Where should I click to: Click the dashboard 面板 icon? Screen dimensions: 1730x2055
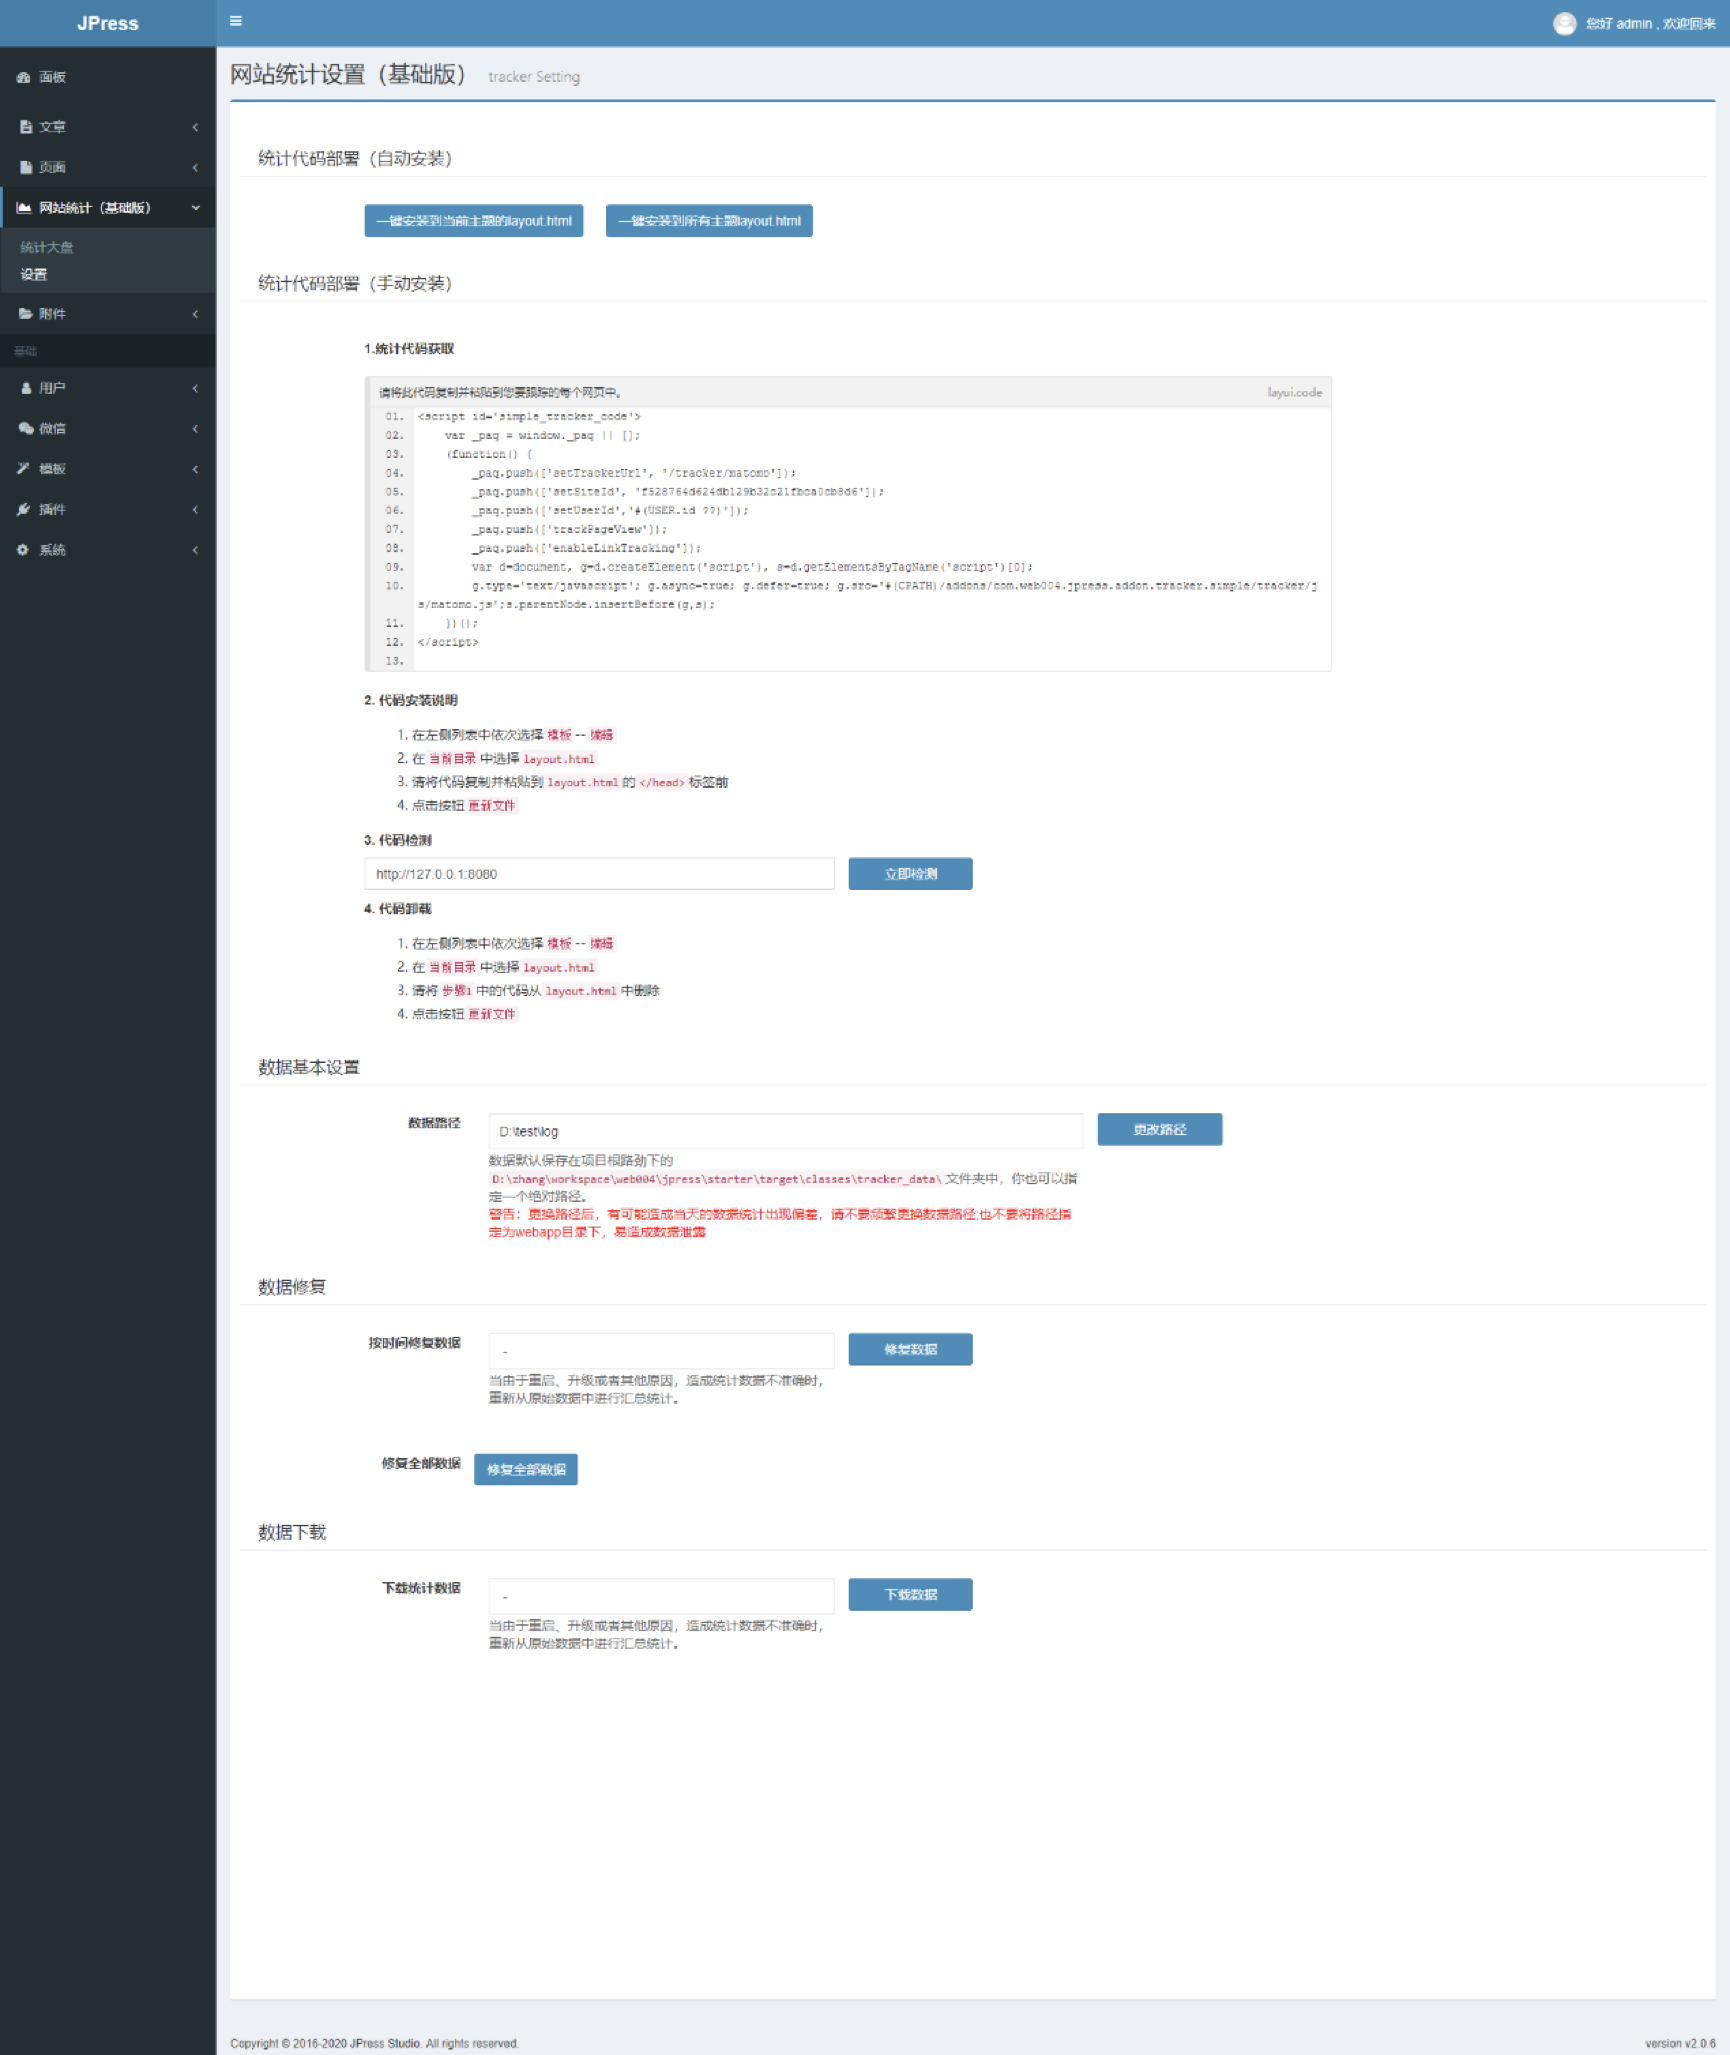[x=23, y=77]
